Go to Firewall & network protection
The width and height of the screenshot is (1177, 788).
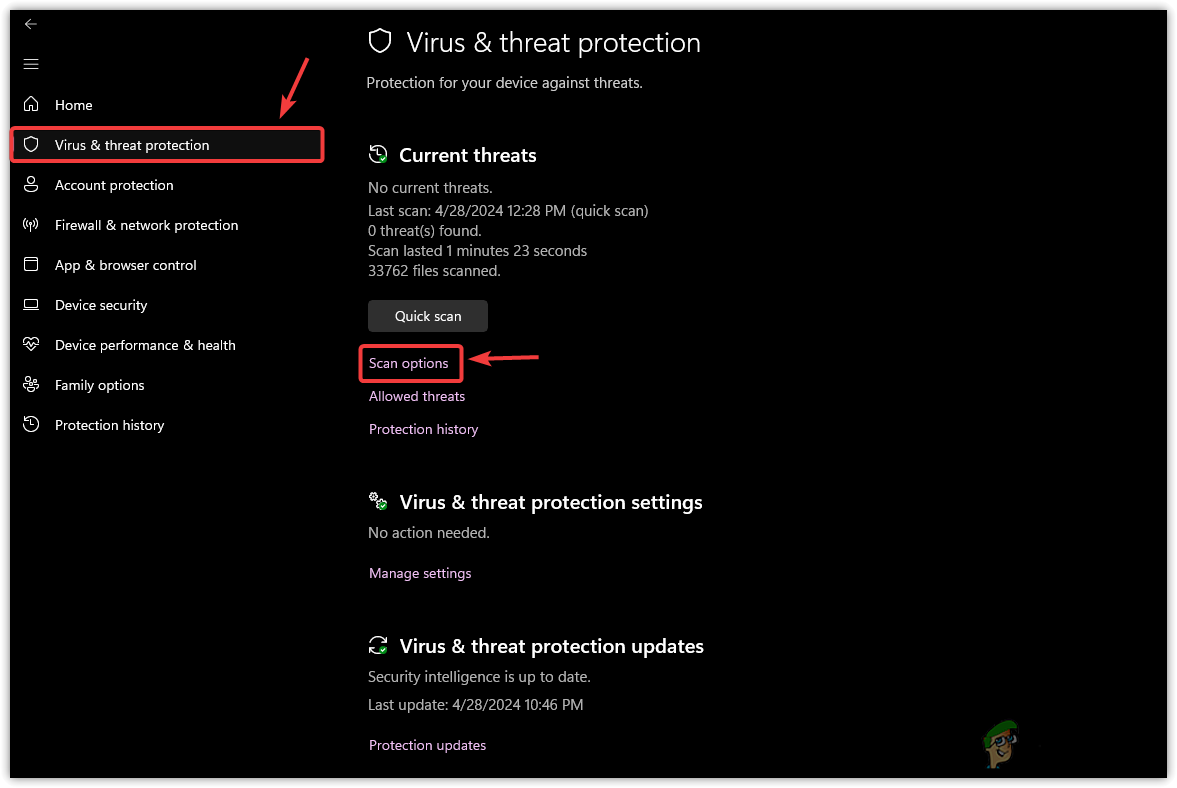[146, 225]
